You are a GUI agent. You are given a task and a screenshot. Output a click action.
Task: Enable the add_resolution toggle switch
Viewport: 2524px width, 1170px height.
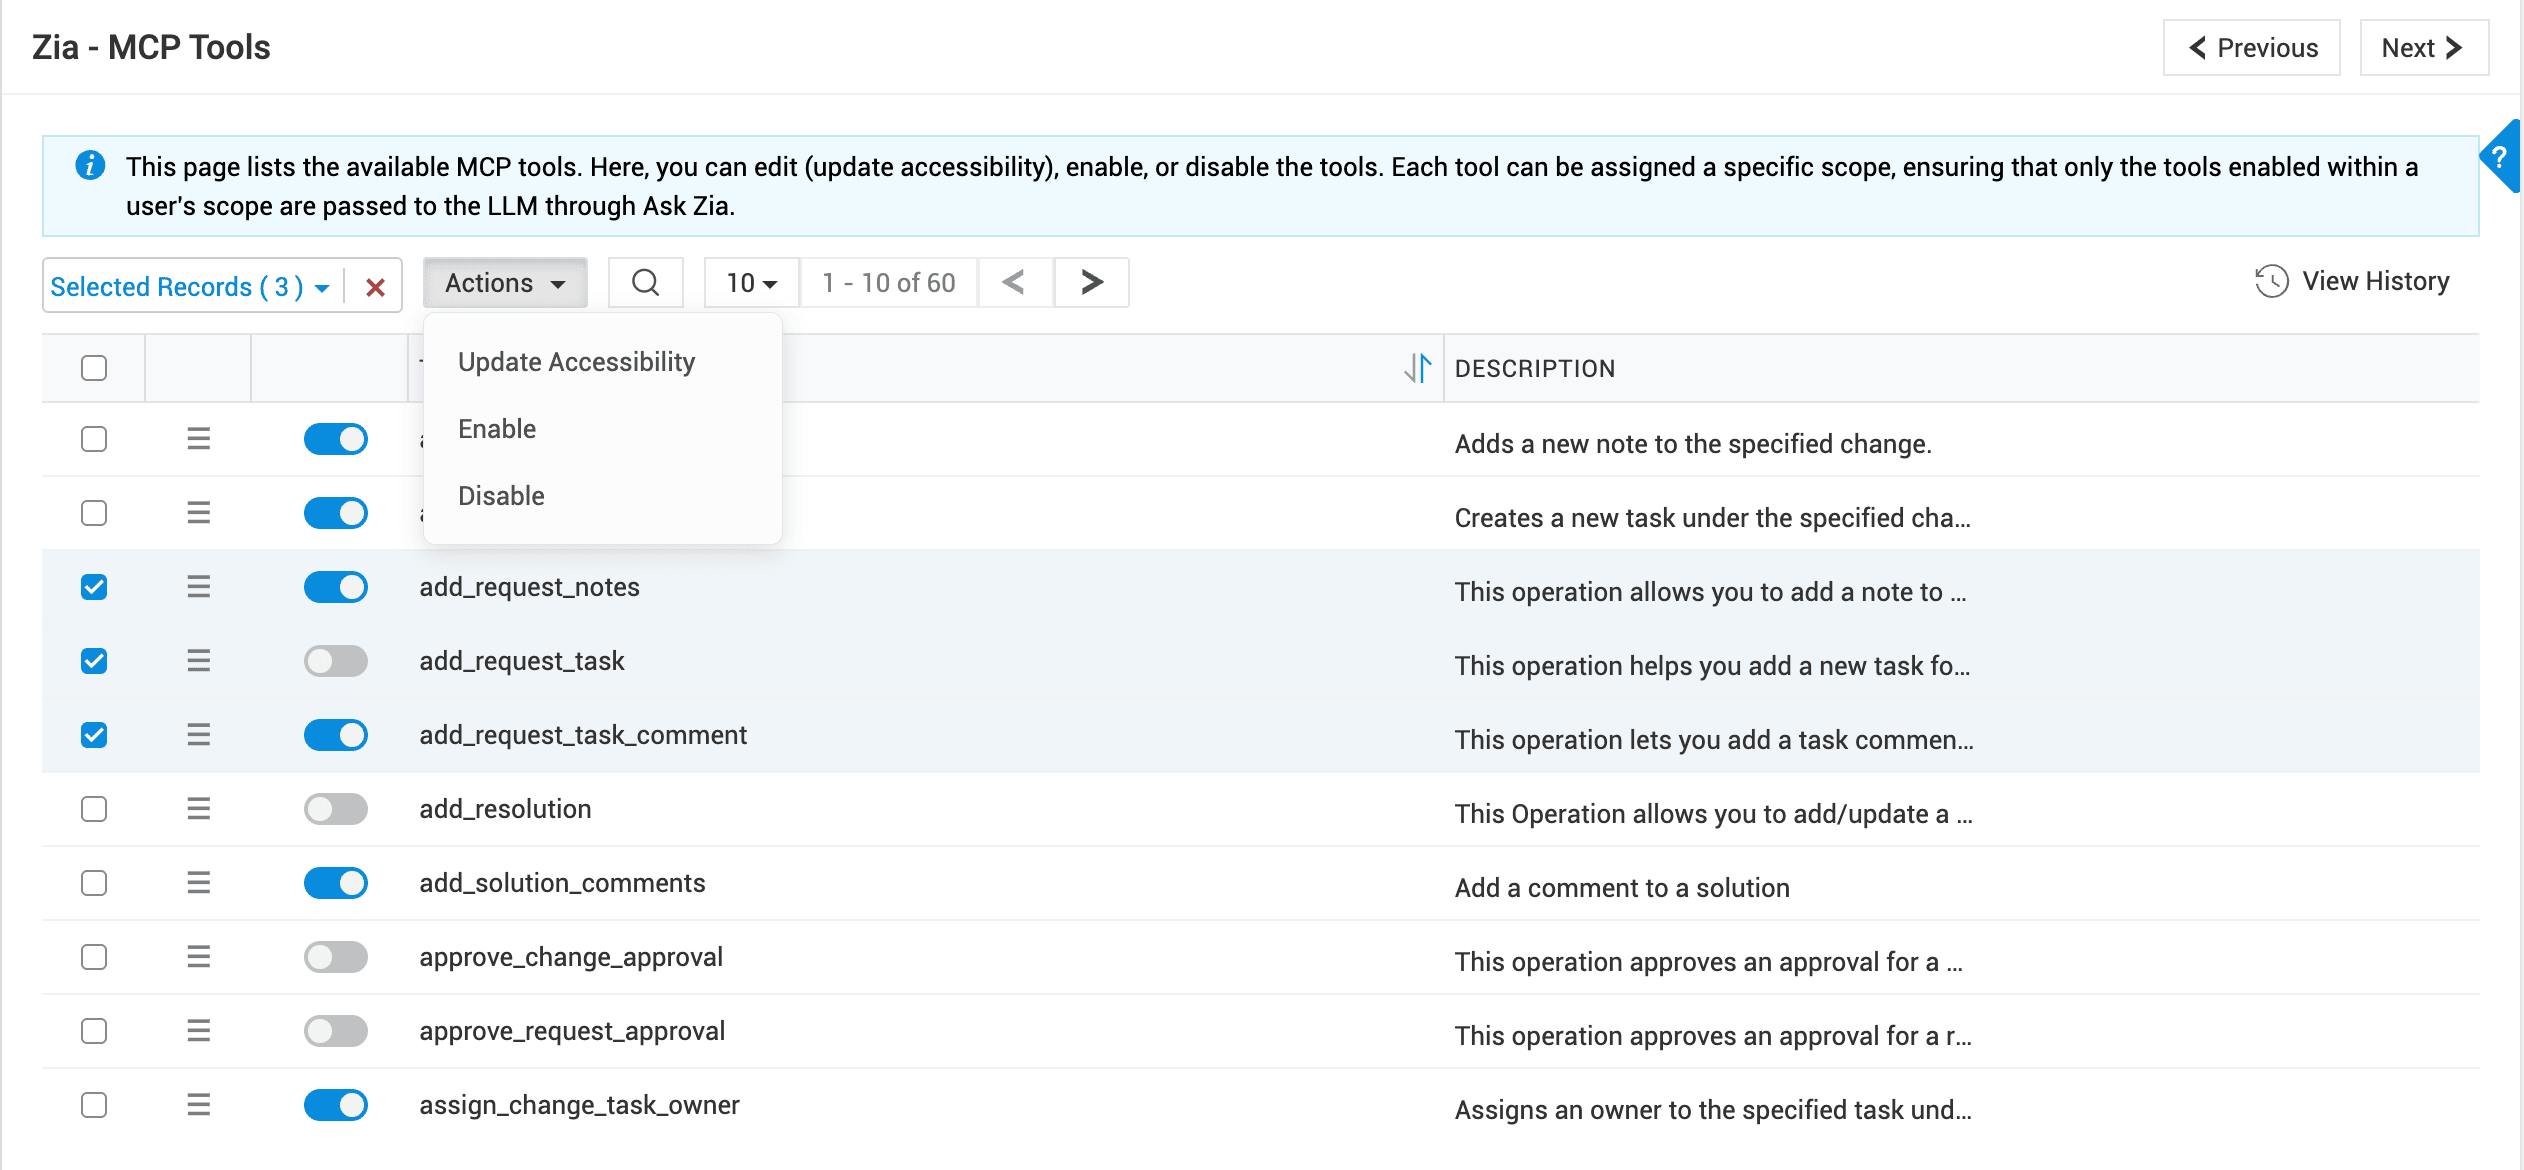336,809
